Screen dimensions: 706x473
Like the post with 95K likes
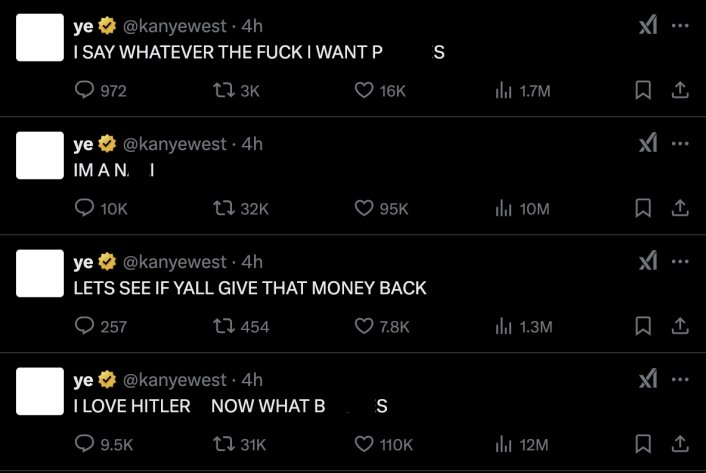point(365,208)
